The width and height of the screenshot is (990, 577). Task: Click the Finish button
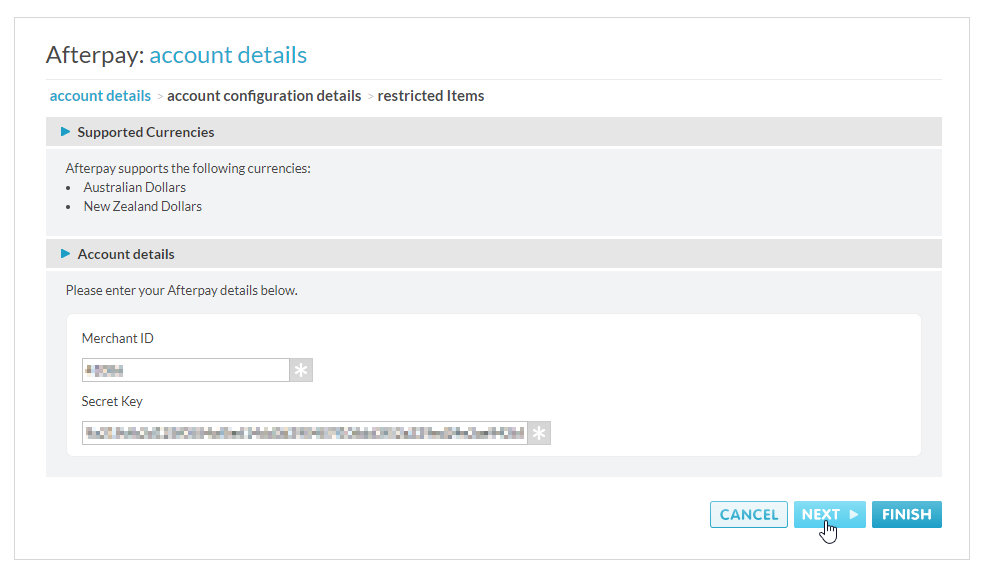pos(907,515)
